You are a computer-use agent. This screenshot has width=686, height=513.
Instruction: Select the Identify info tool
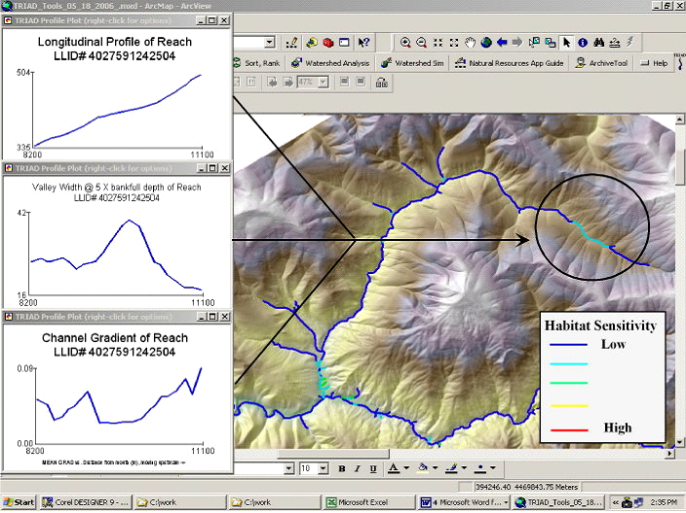click(582, 42)
